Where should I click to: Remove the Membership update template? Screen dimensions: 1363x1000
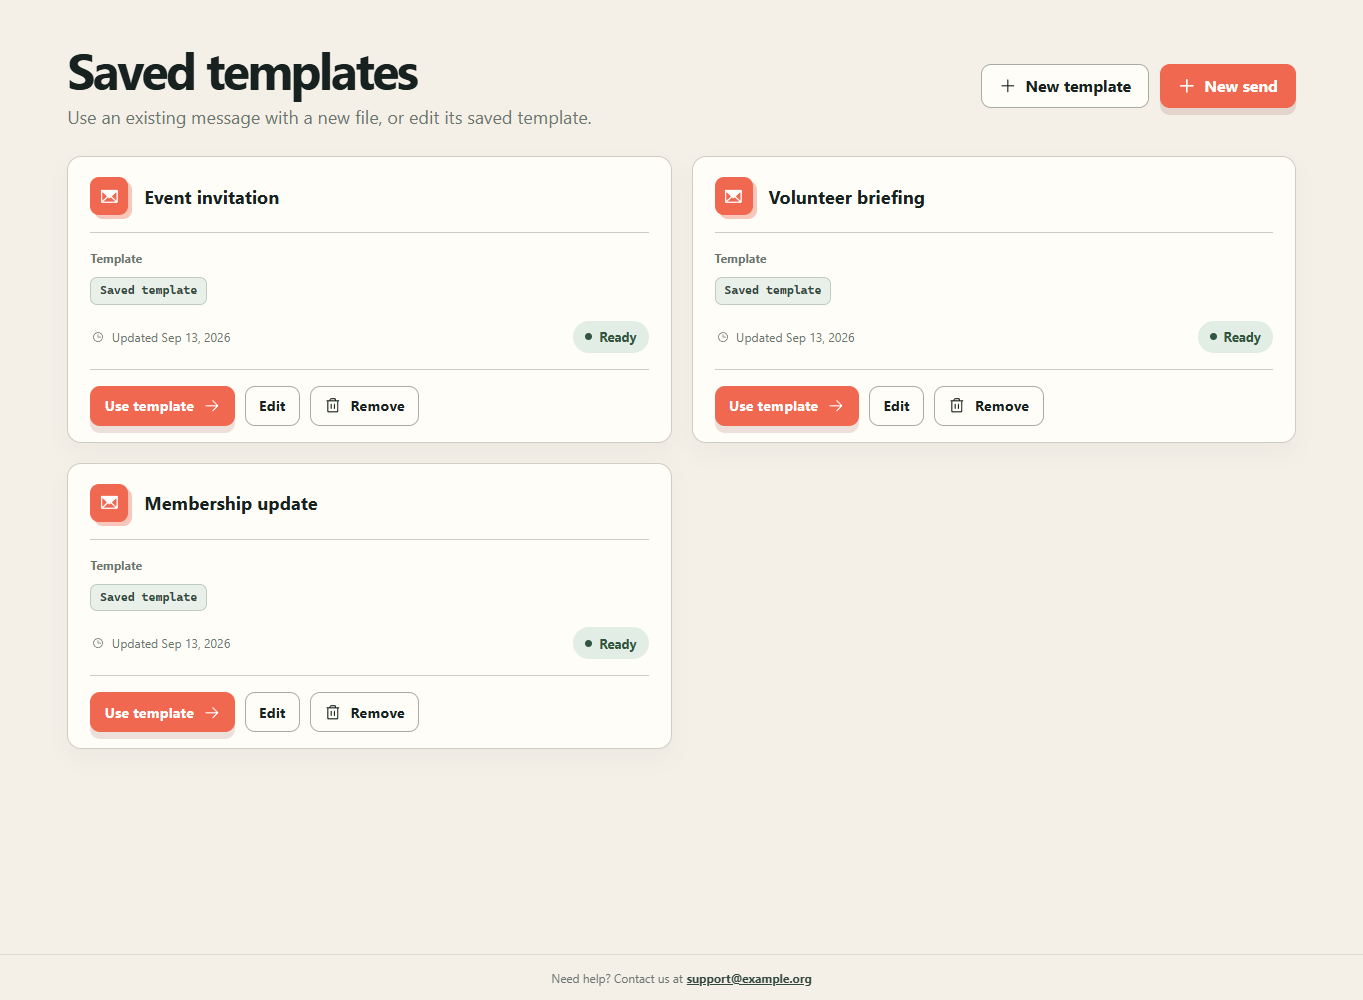364,713
